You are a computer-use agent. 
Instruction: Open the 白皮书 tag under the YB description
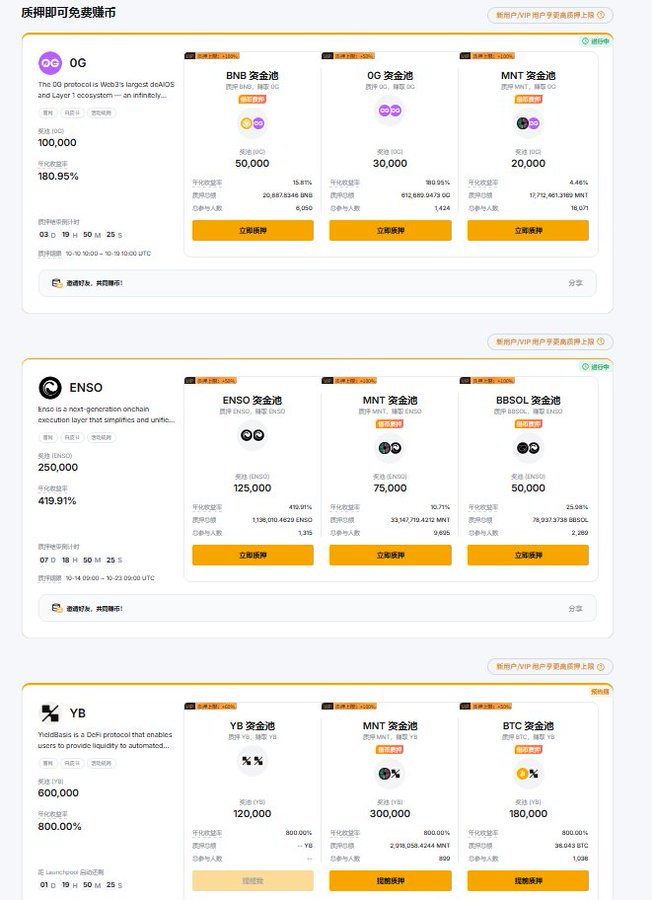tap(72, 763)
